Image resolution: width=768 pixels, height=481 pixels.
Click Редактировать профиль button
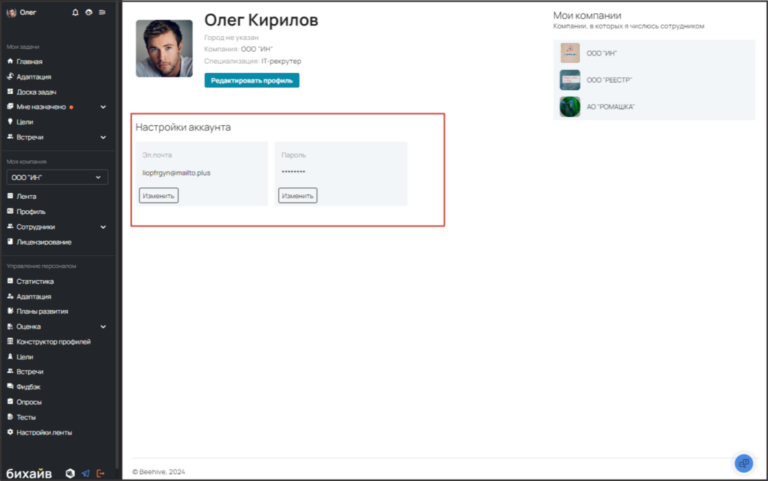(x=251, y=80)
